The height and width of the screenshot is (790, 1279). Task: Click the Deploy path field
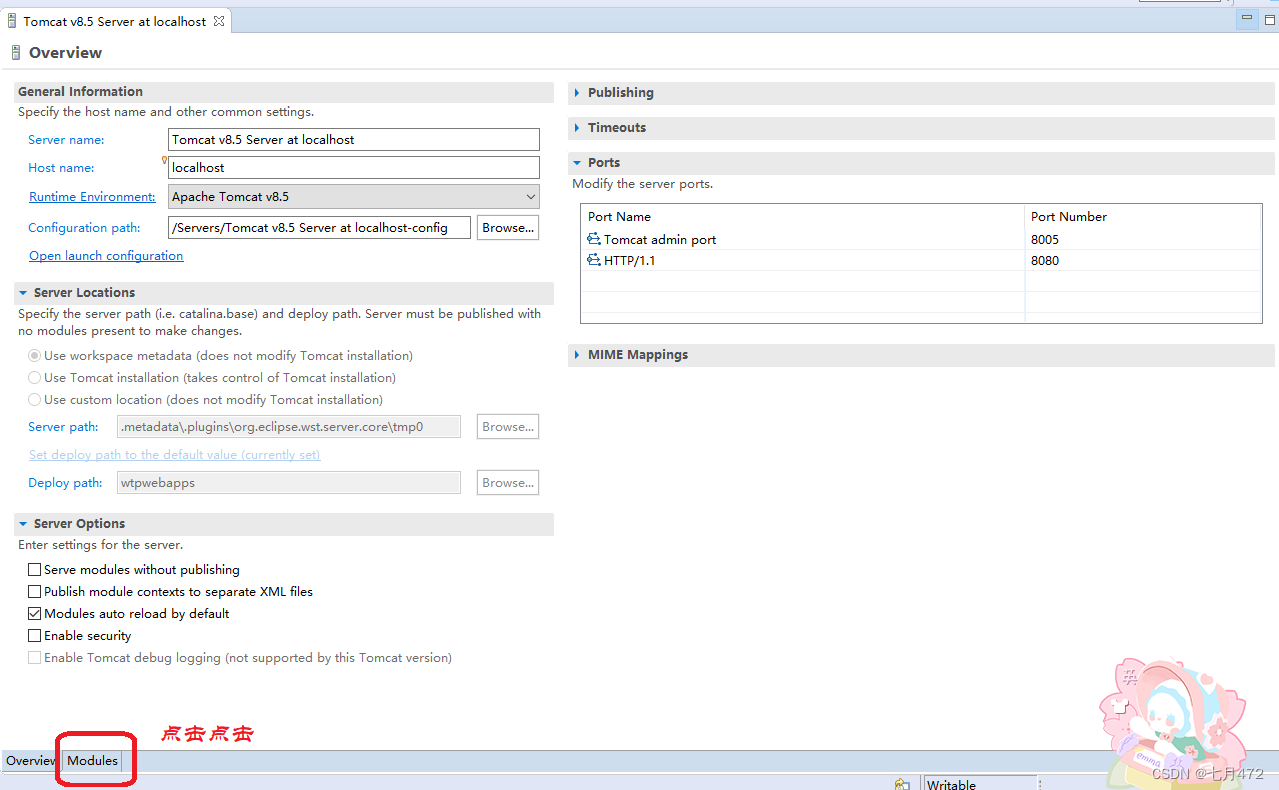point(289,483)
